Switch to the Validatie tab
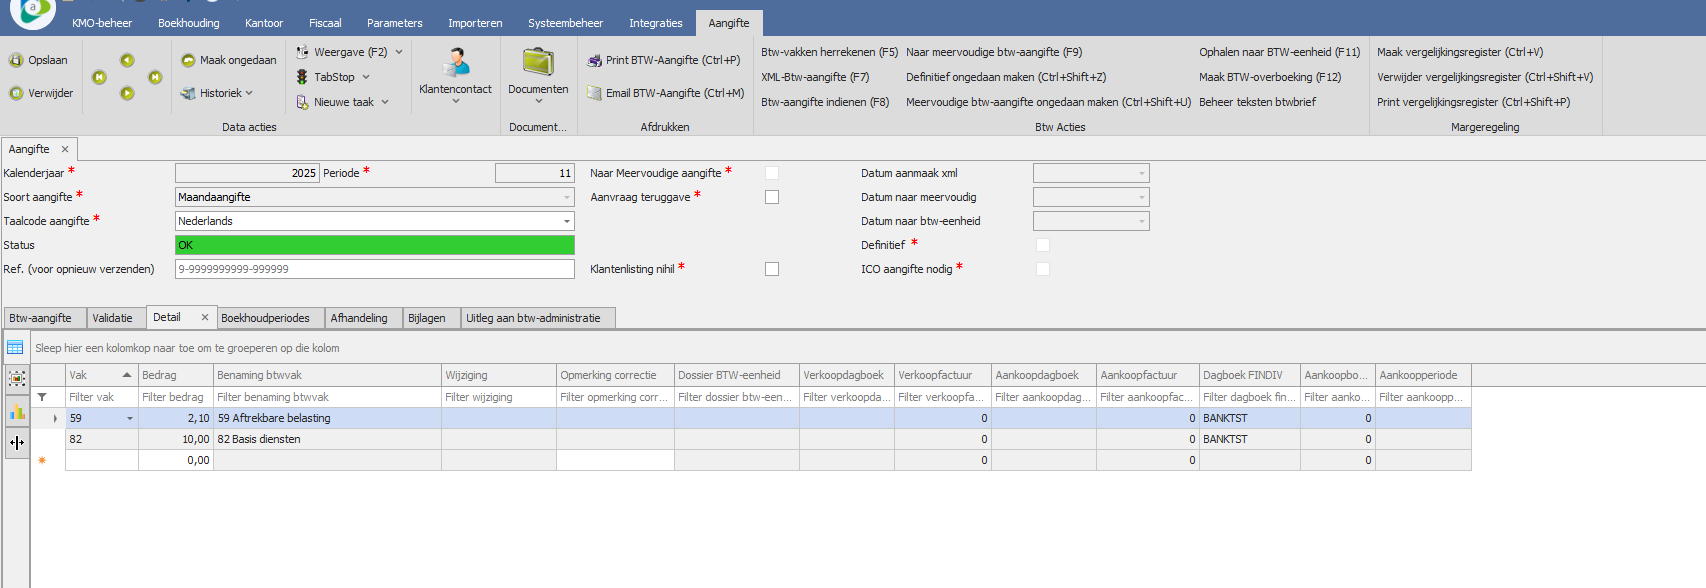 coord(112,318)
